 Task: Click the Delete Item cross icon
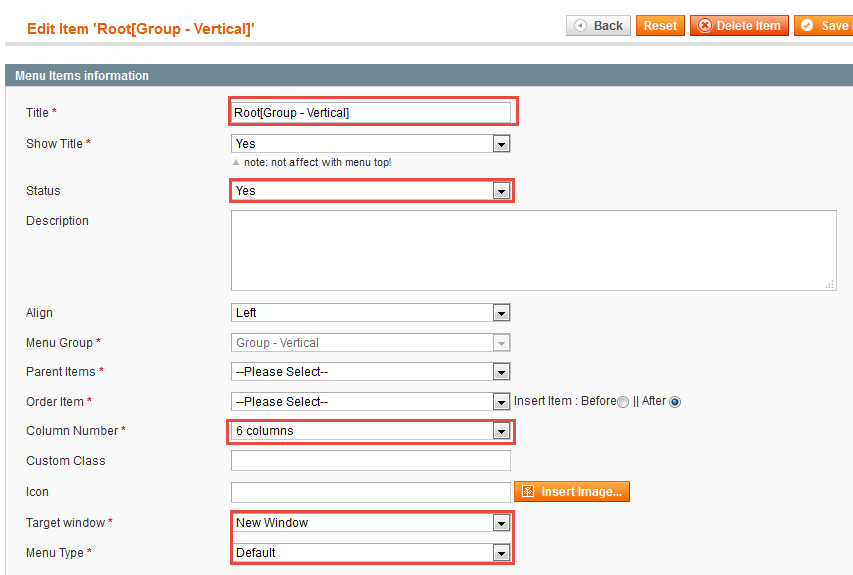pyautogui.click(x=704, y=26)
